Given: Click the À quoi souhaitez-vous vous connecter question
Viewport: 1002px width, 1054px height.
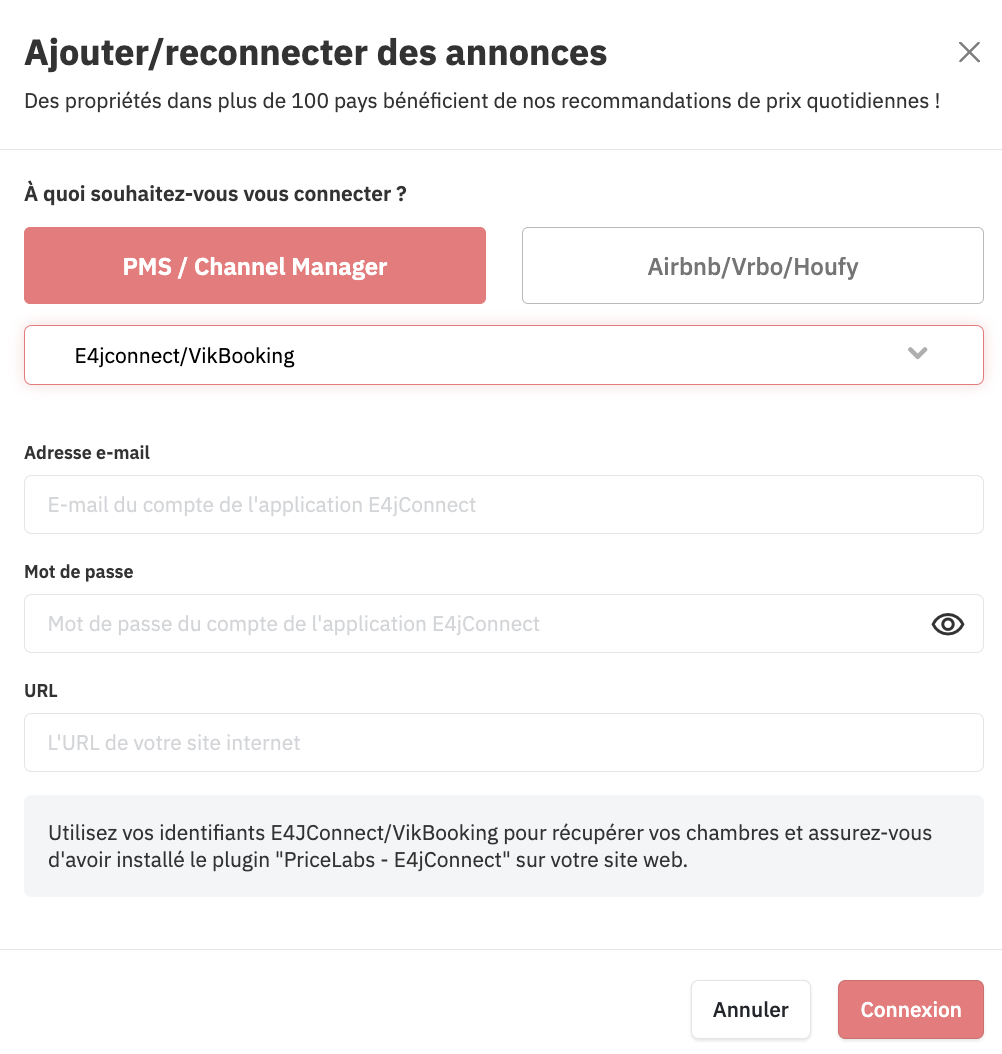Looking at the screenshot, I should (215, 194).
